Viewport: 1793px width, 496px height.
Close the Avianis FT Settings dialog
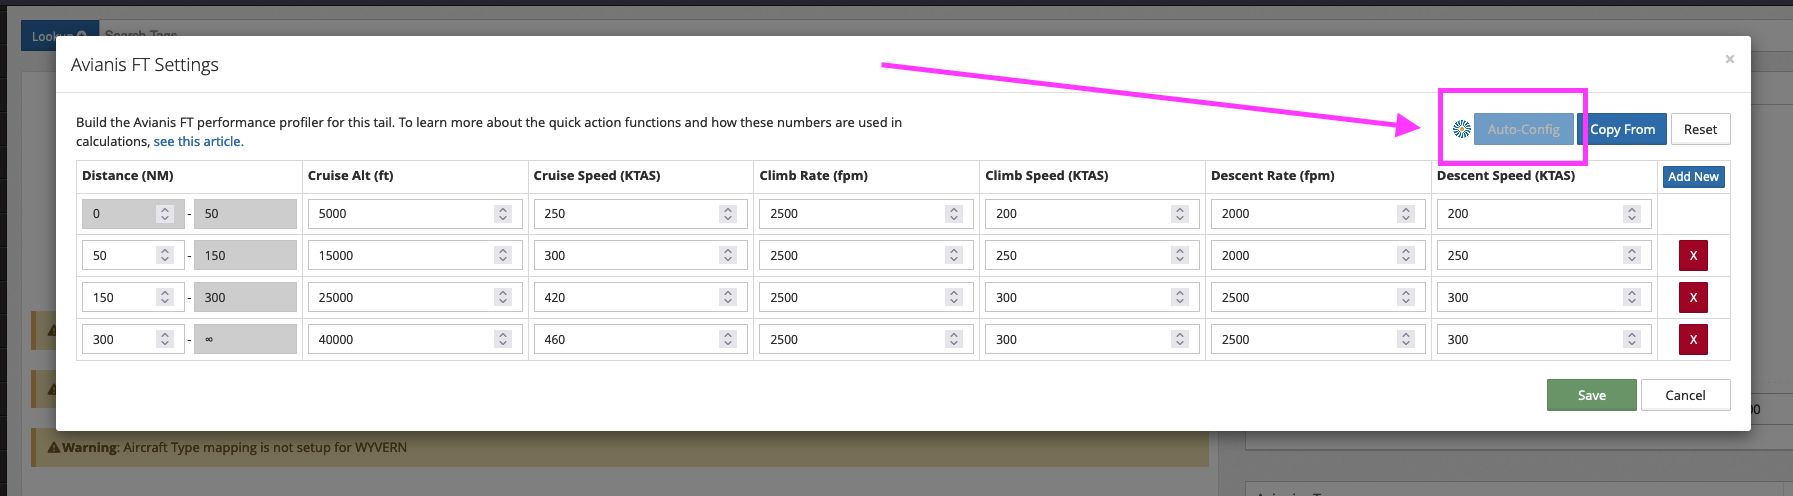coord(1729,59)
